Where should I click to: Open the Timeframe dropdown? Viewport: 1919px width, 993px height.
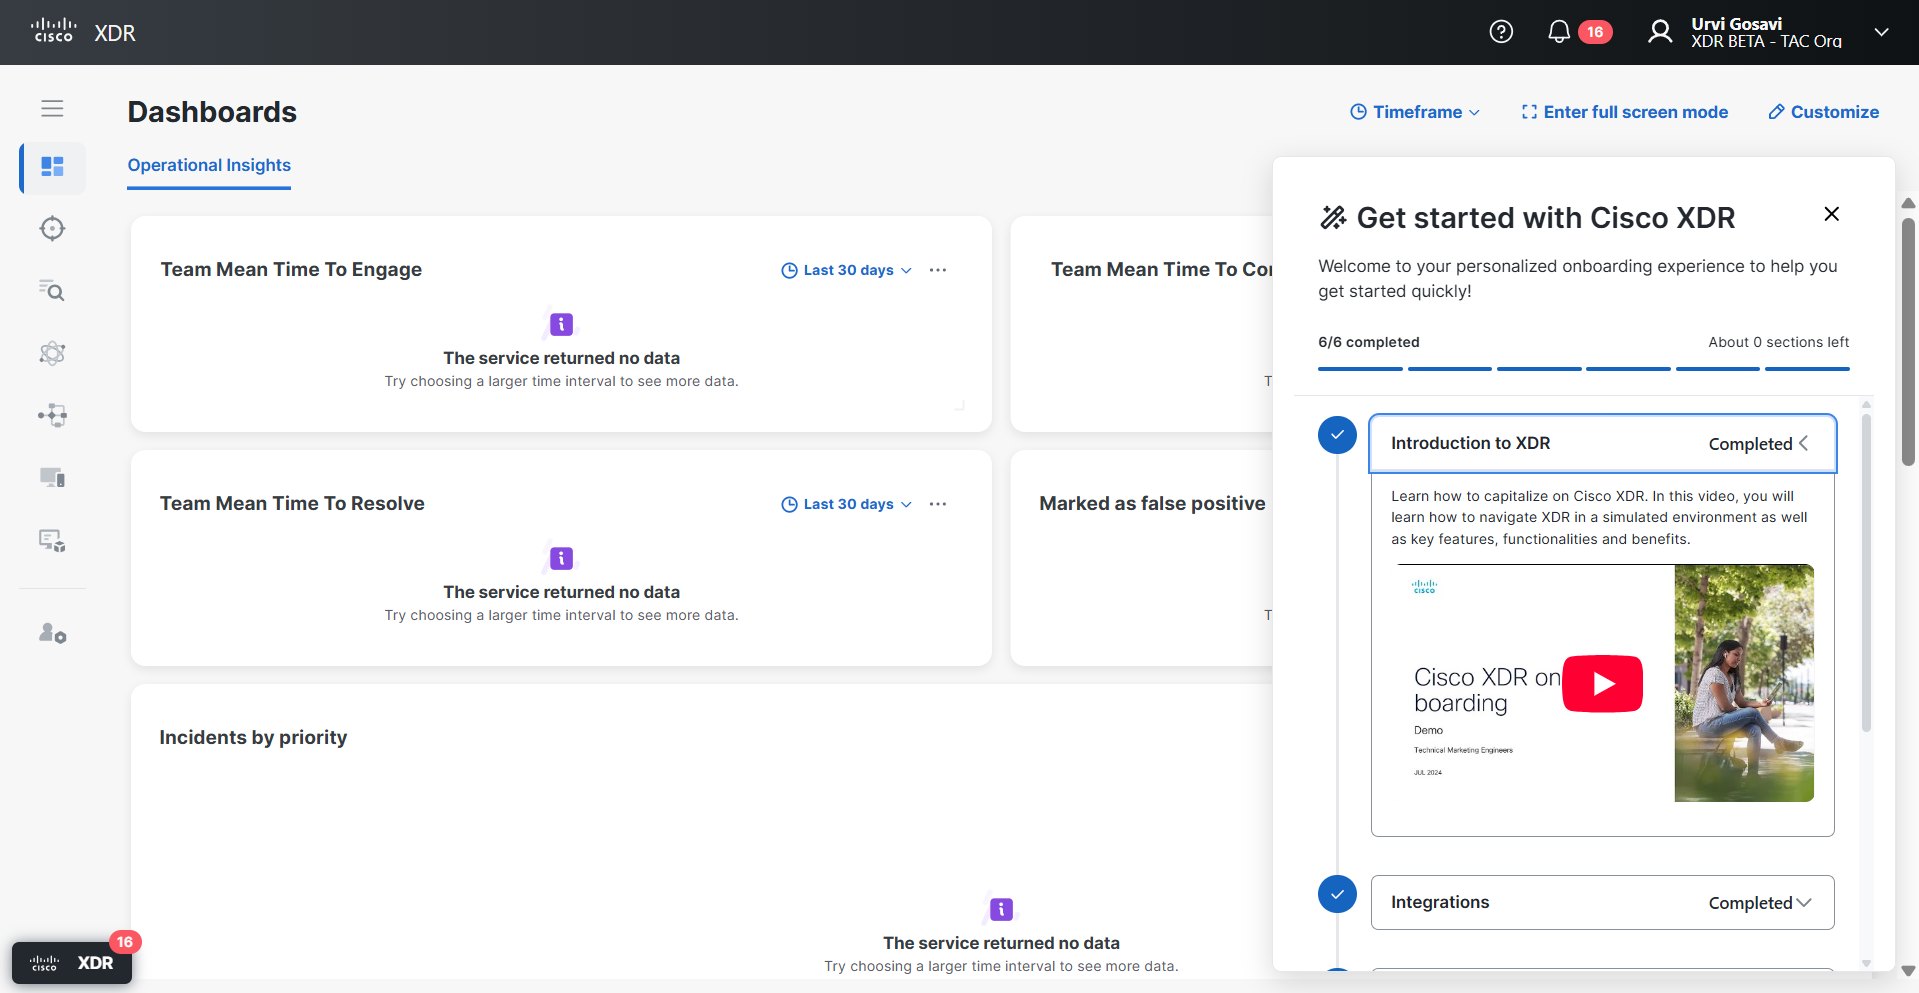click(1414, 111)
